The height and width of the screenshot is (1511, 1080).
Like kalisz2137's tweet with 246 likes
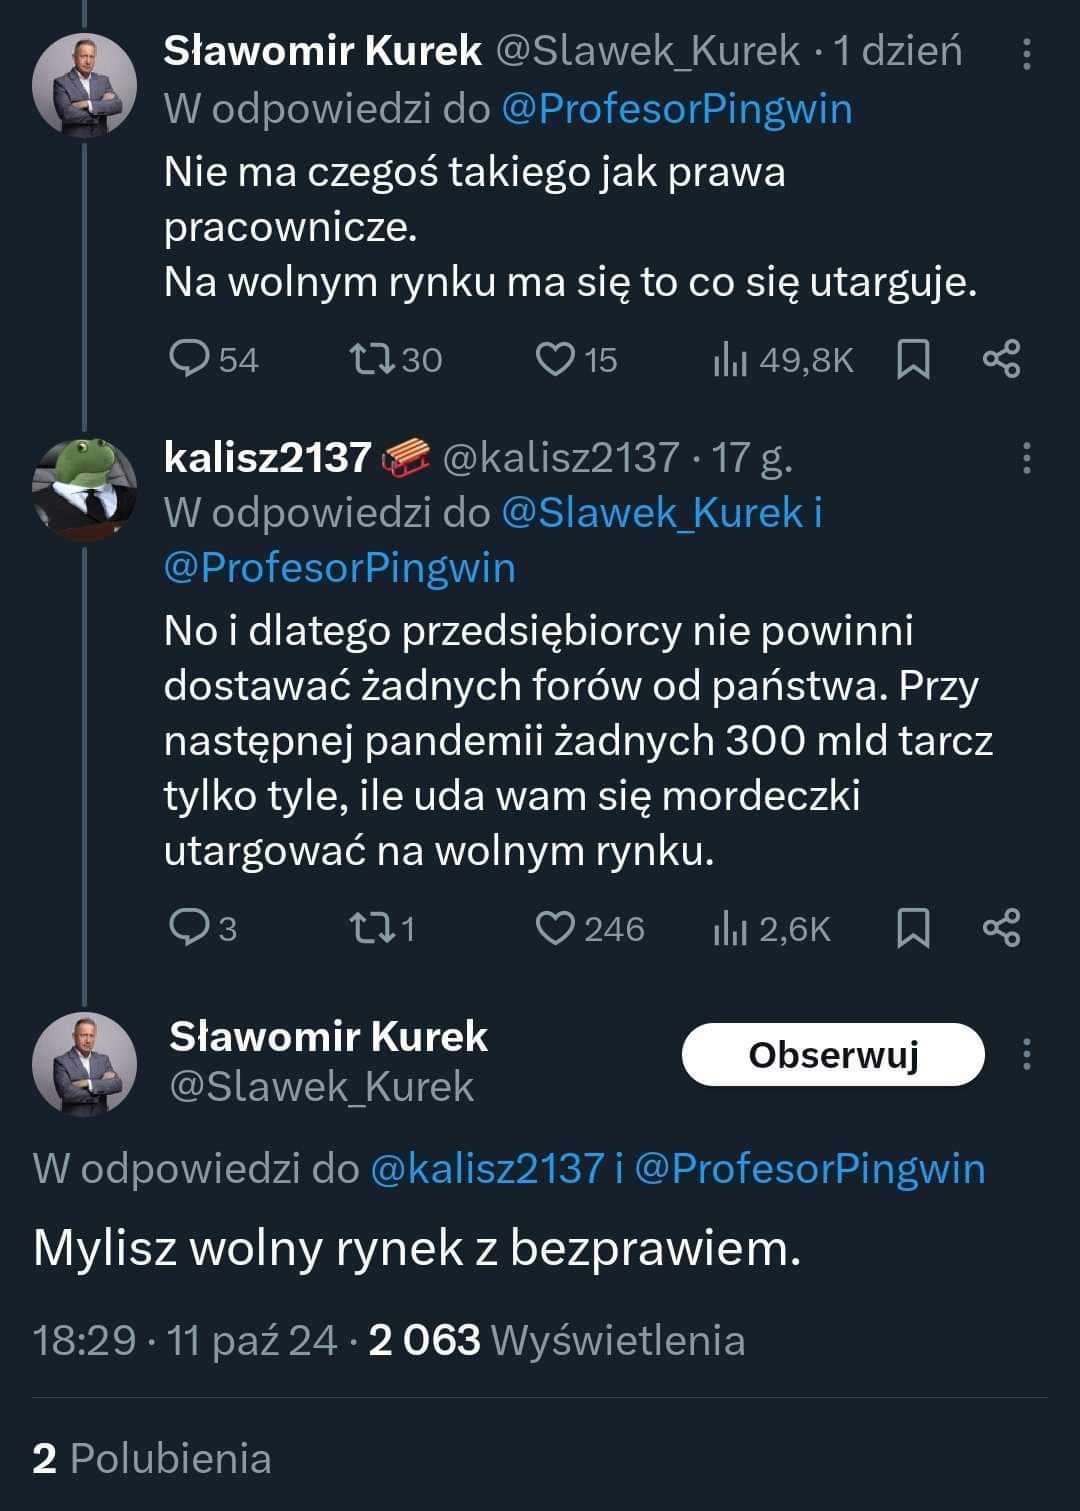coord(555,928)
